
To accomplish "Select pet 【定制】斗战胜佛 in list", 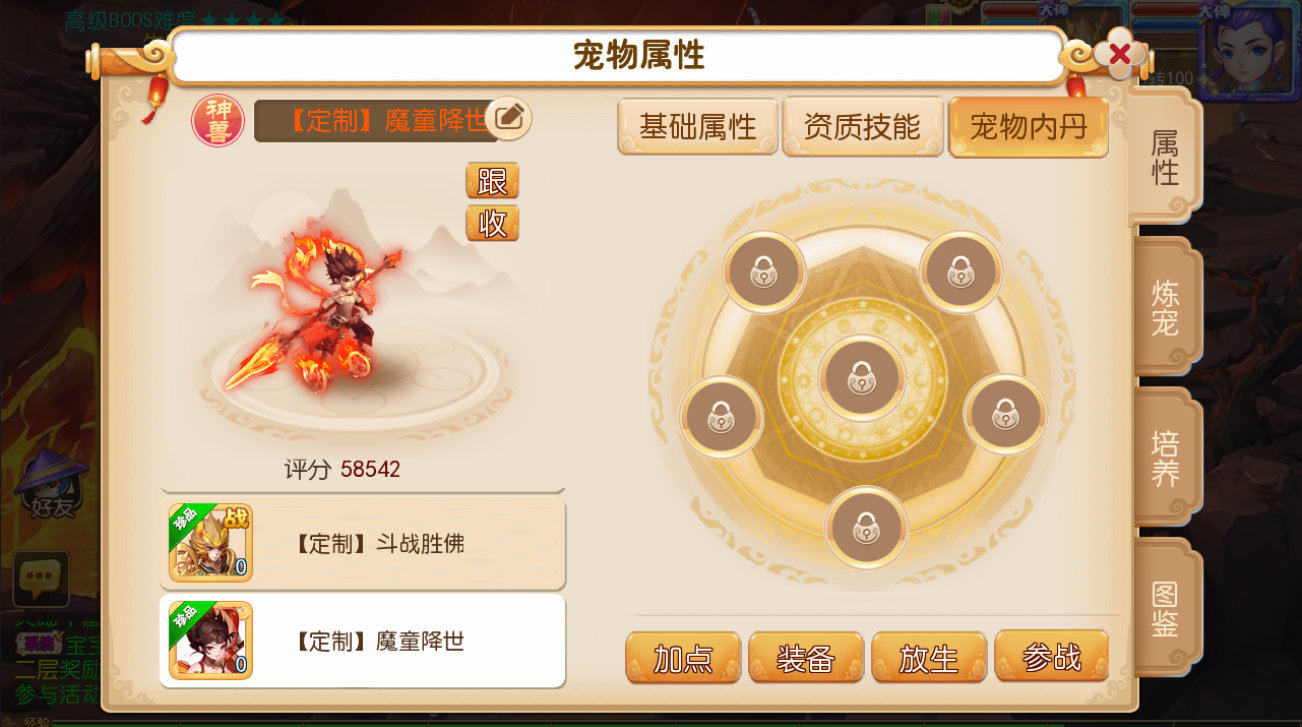I will tap(363, 544).
